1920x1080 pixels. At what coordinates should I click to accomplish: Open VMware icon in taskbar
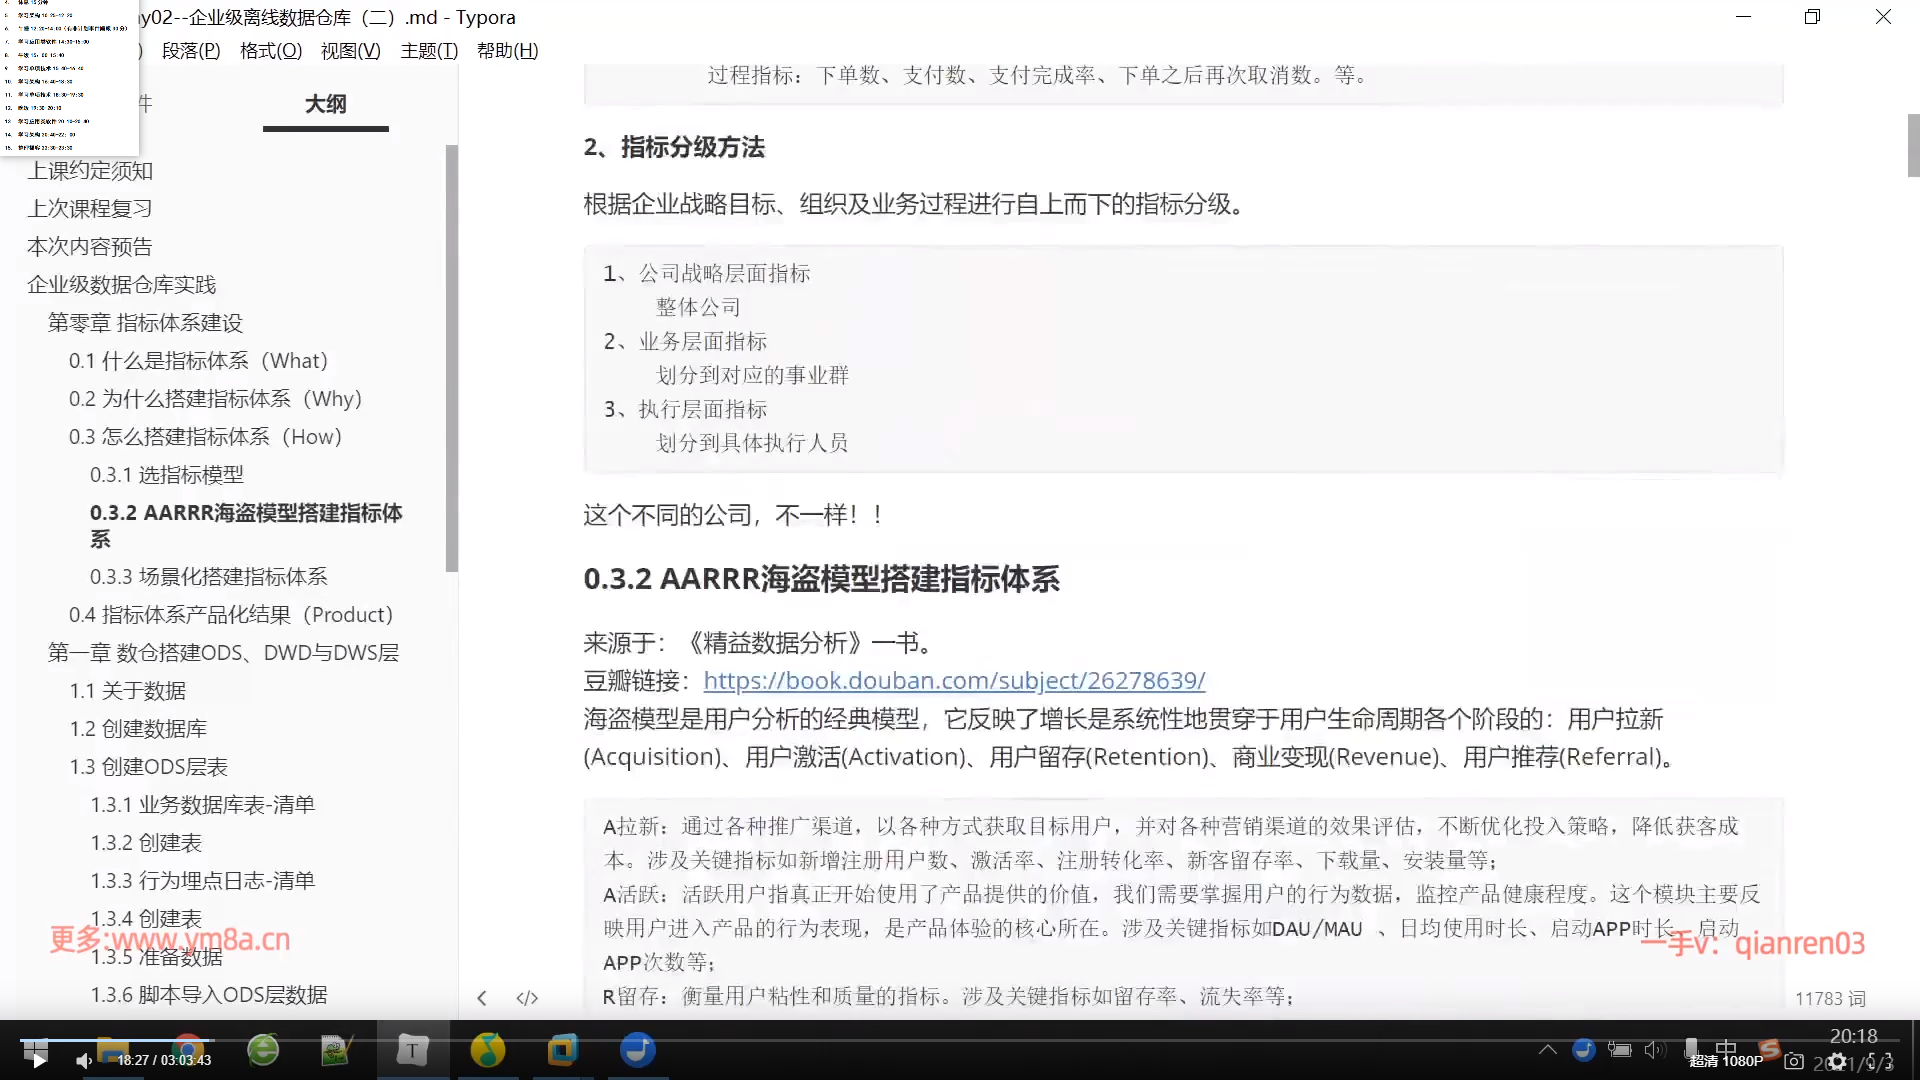[562, 1050]
